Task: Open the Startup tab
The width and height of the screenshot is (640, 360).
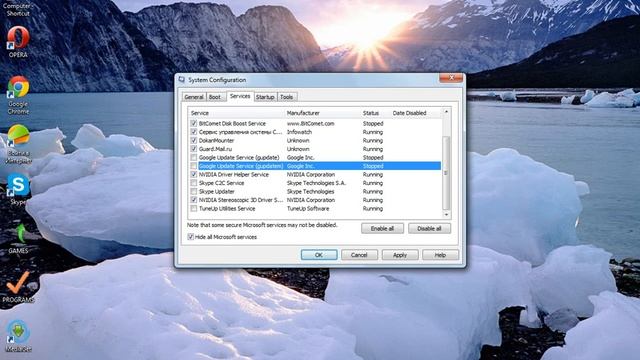Action: pyautogui.click(x=265, y=97)
